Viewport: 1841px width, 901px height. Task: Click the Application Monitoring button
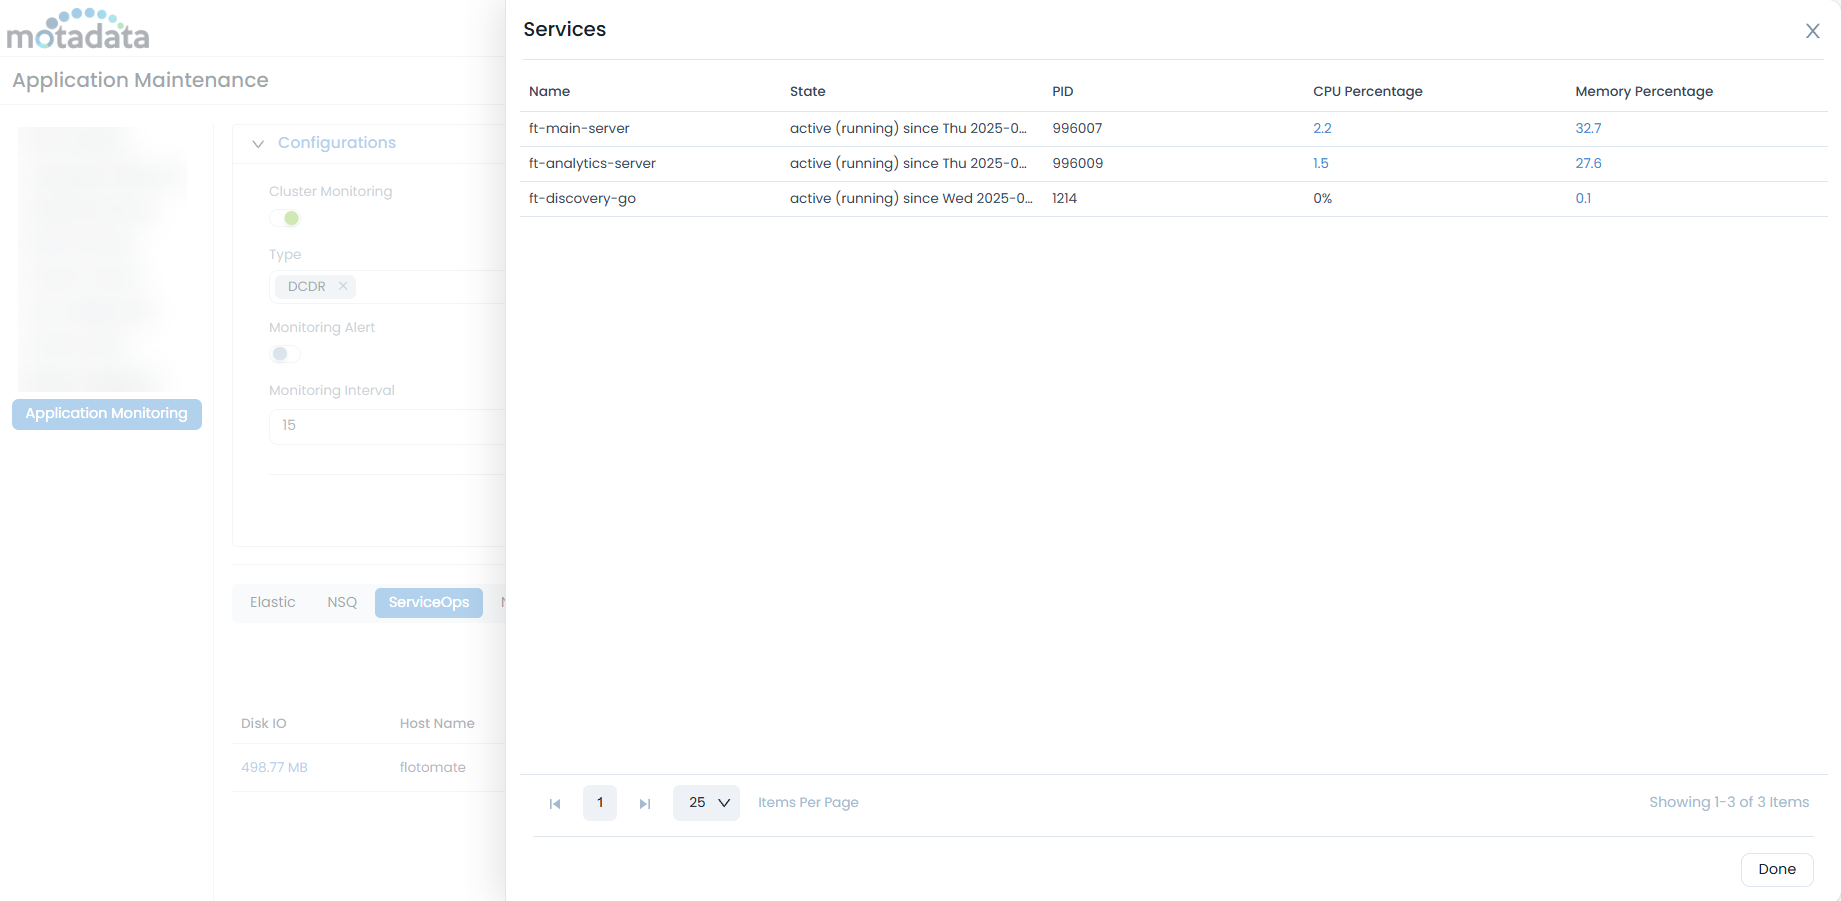tap(106, 413)
